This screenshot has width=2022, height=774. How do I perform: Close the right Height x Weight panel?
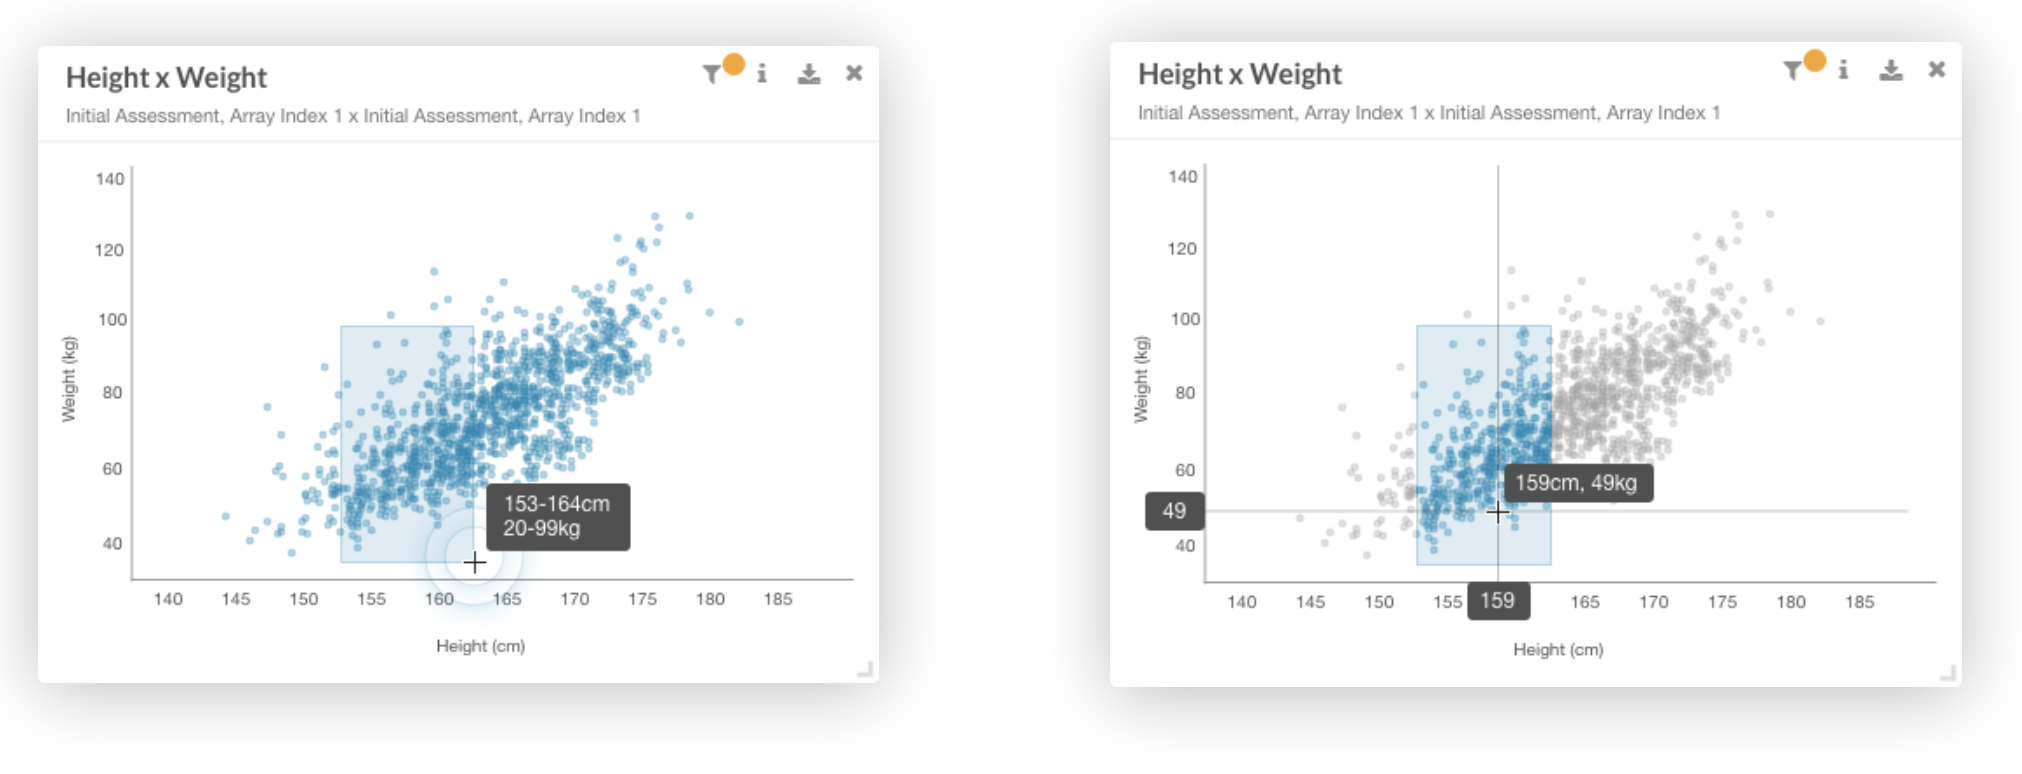1937,69
